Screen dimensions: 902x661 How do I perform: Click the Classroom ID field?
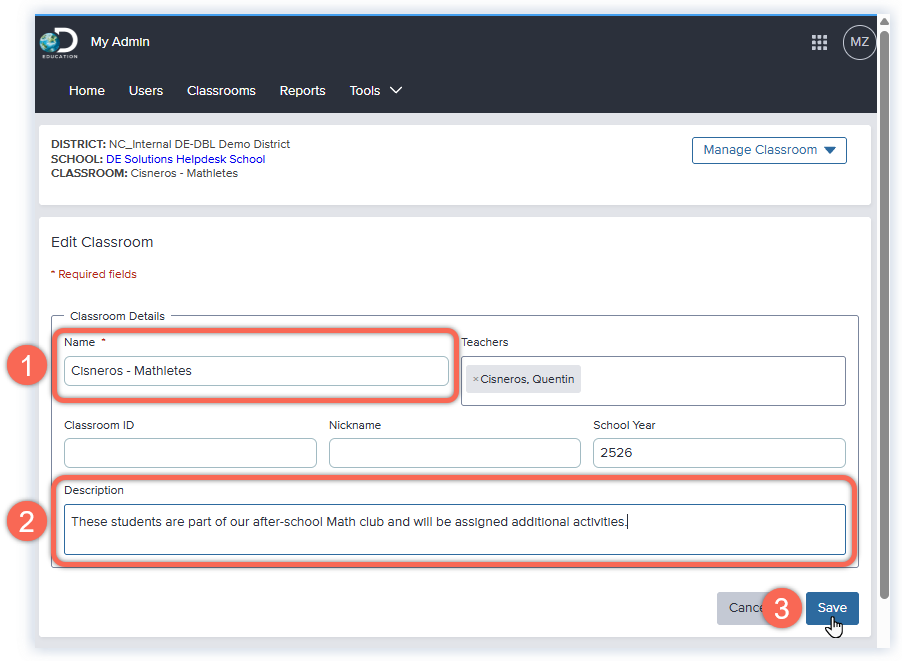(x=190, y=452)
